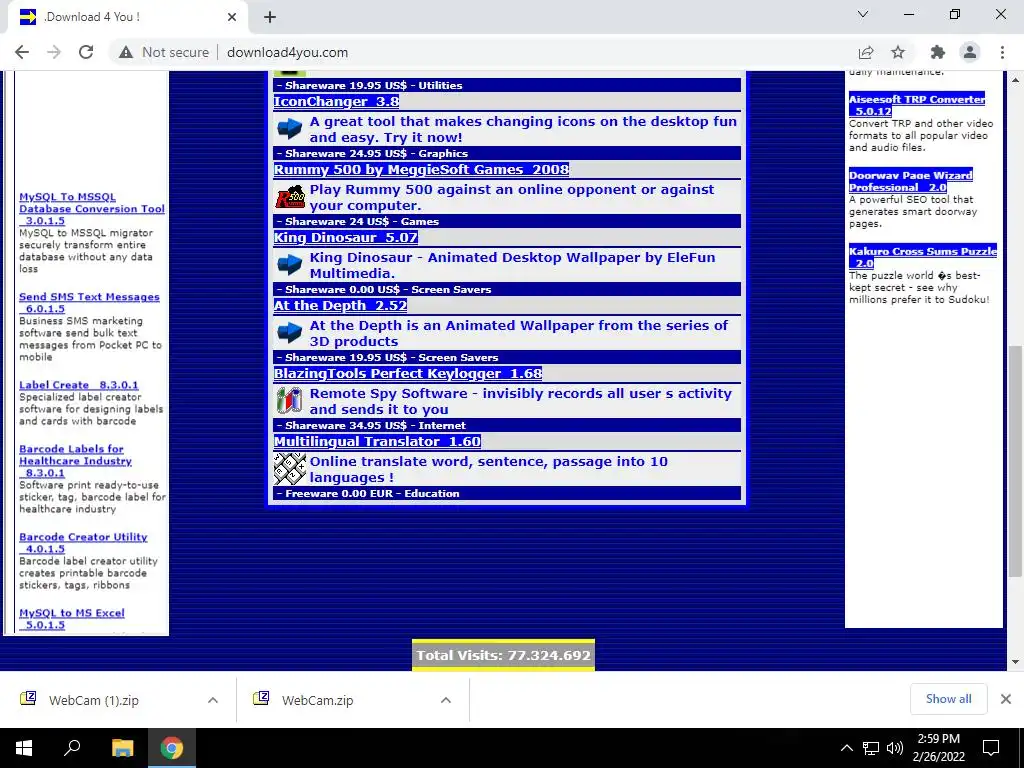The height and width of the screenshot is (768, 1024).
Task: Click 'Freeware 0.00 EUR - Education' text
Action: point(372,493)
